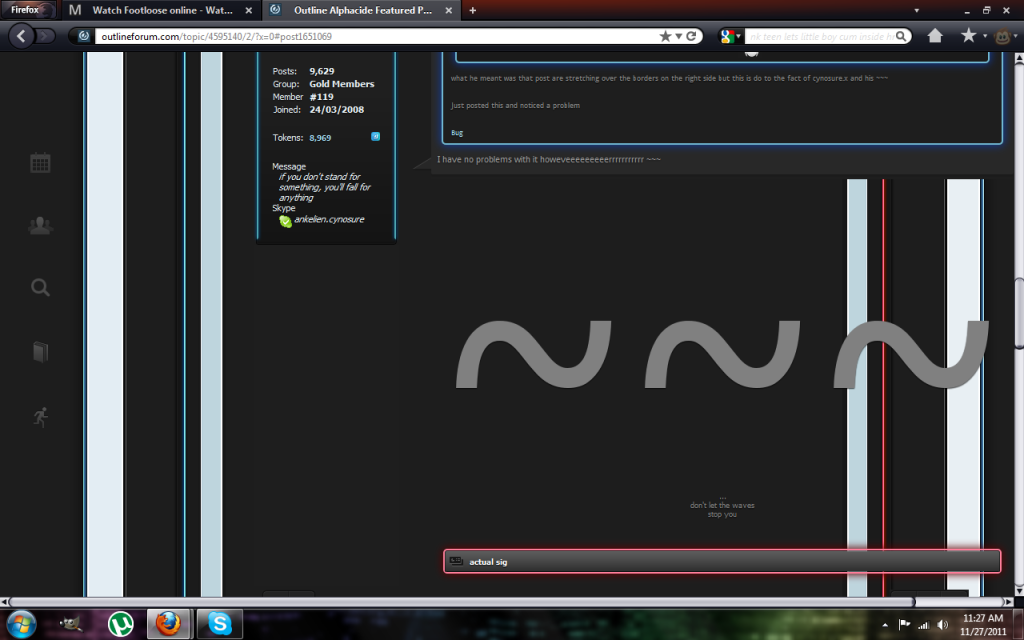1024x640 pixels.
Task: Open a new tab with plus button
Action: tap(472, 10)
